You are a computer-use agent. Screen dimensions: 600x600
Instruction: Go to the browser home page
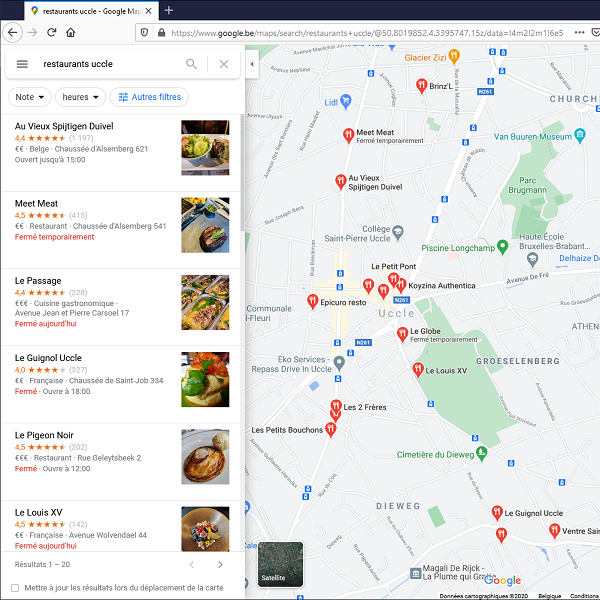(70, 33)
